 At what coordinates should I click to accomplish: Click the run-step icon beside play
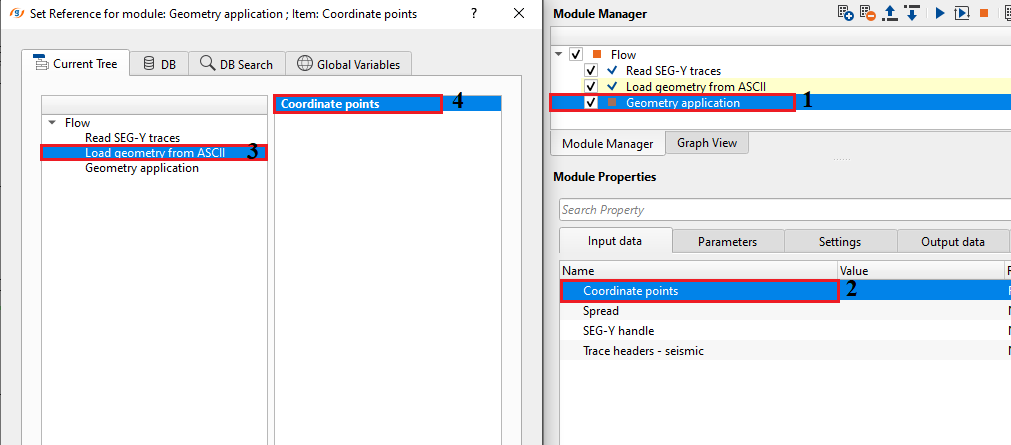(962, 14)
